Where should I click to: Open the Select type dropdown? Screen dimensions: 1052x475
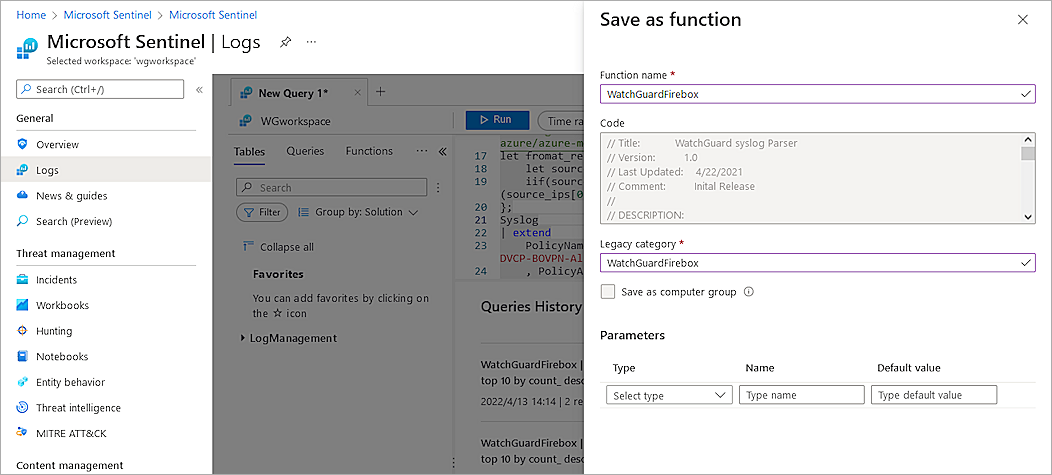pyautogui.click(x=669, y=395)
